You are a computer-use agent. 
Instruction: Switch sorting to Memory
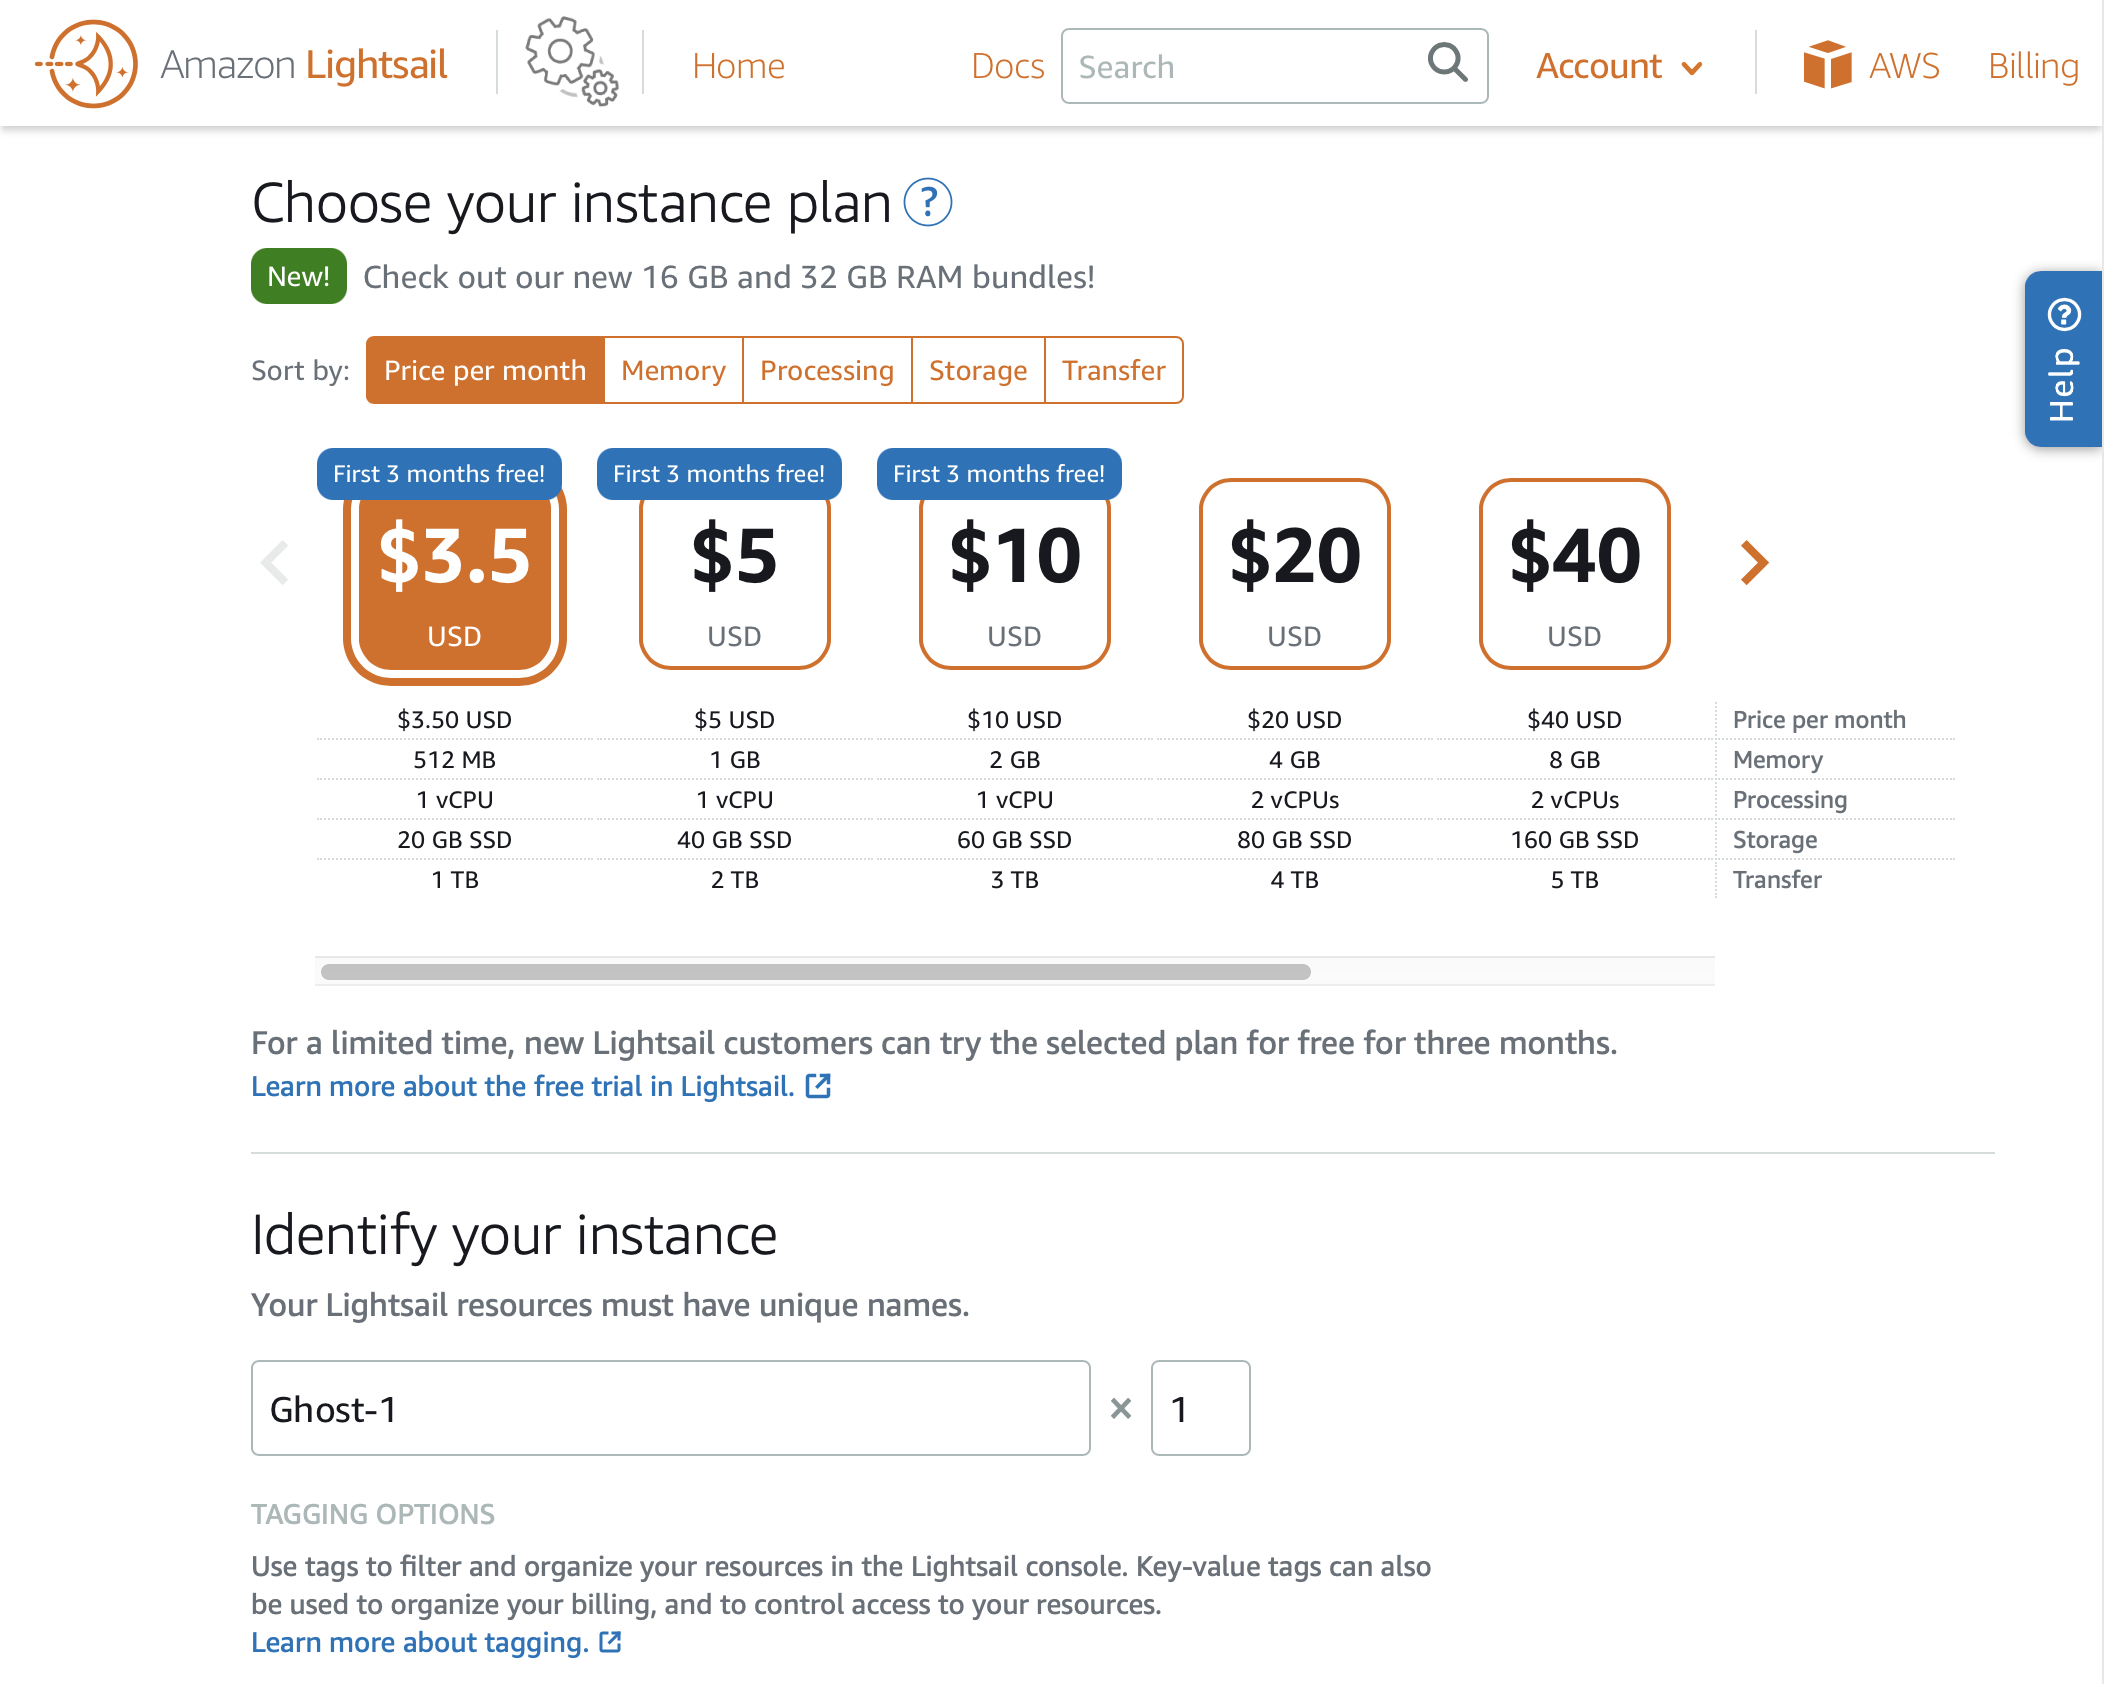click(672, 370)
